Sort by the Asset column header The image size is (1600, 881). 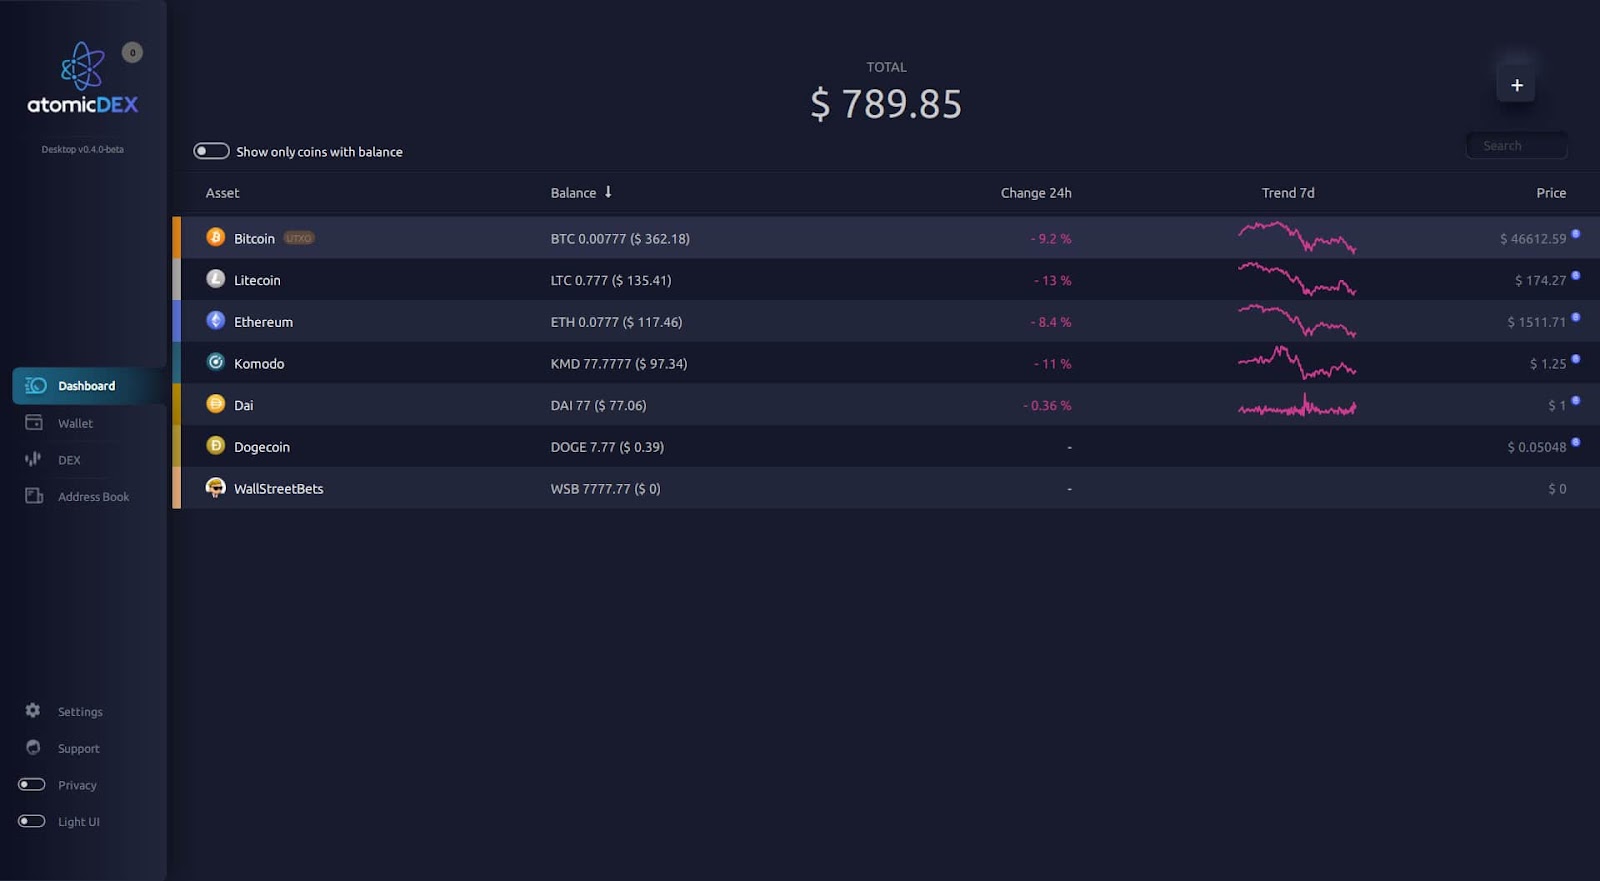(222, 193)
